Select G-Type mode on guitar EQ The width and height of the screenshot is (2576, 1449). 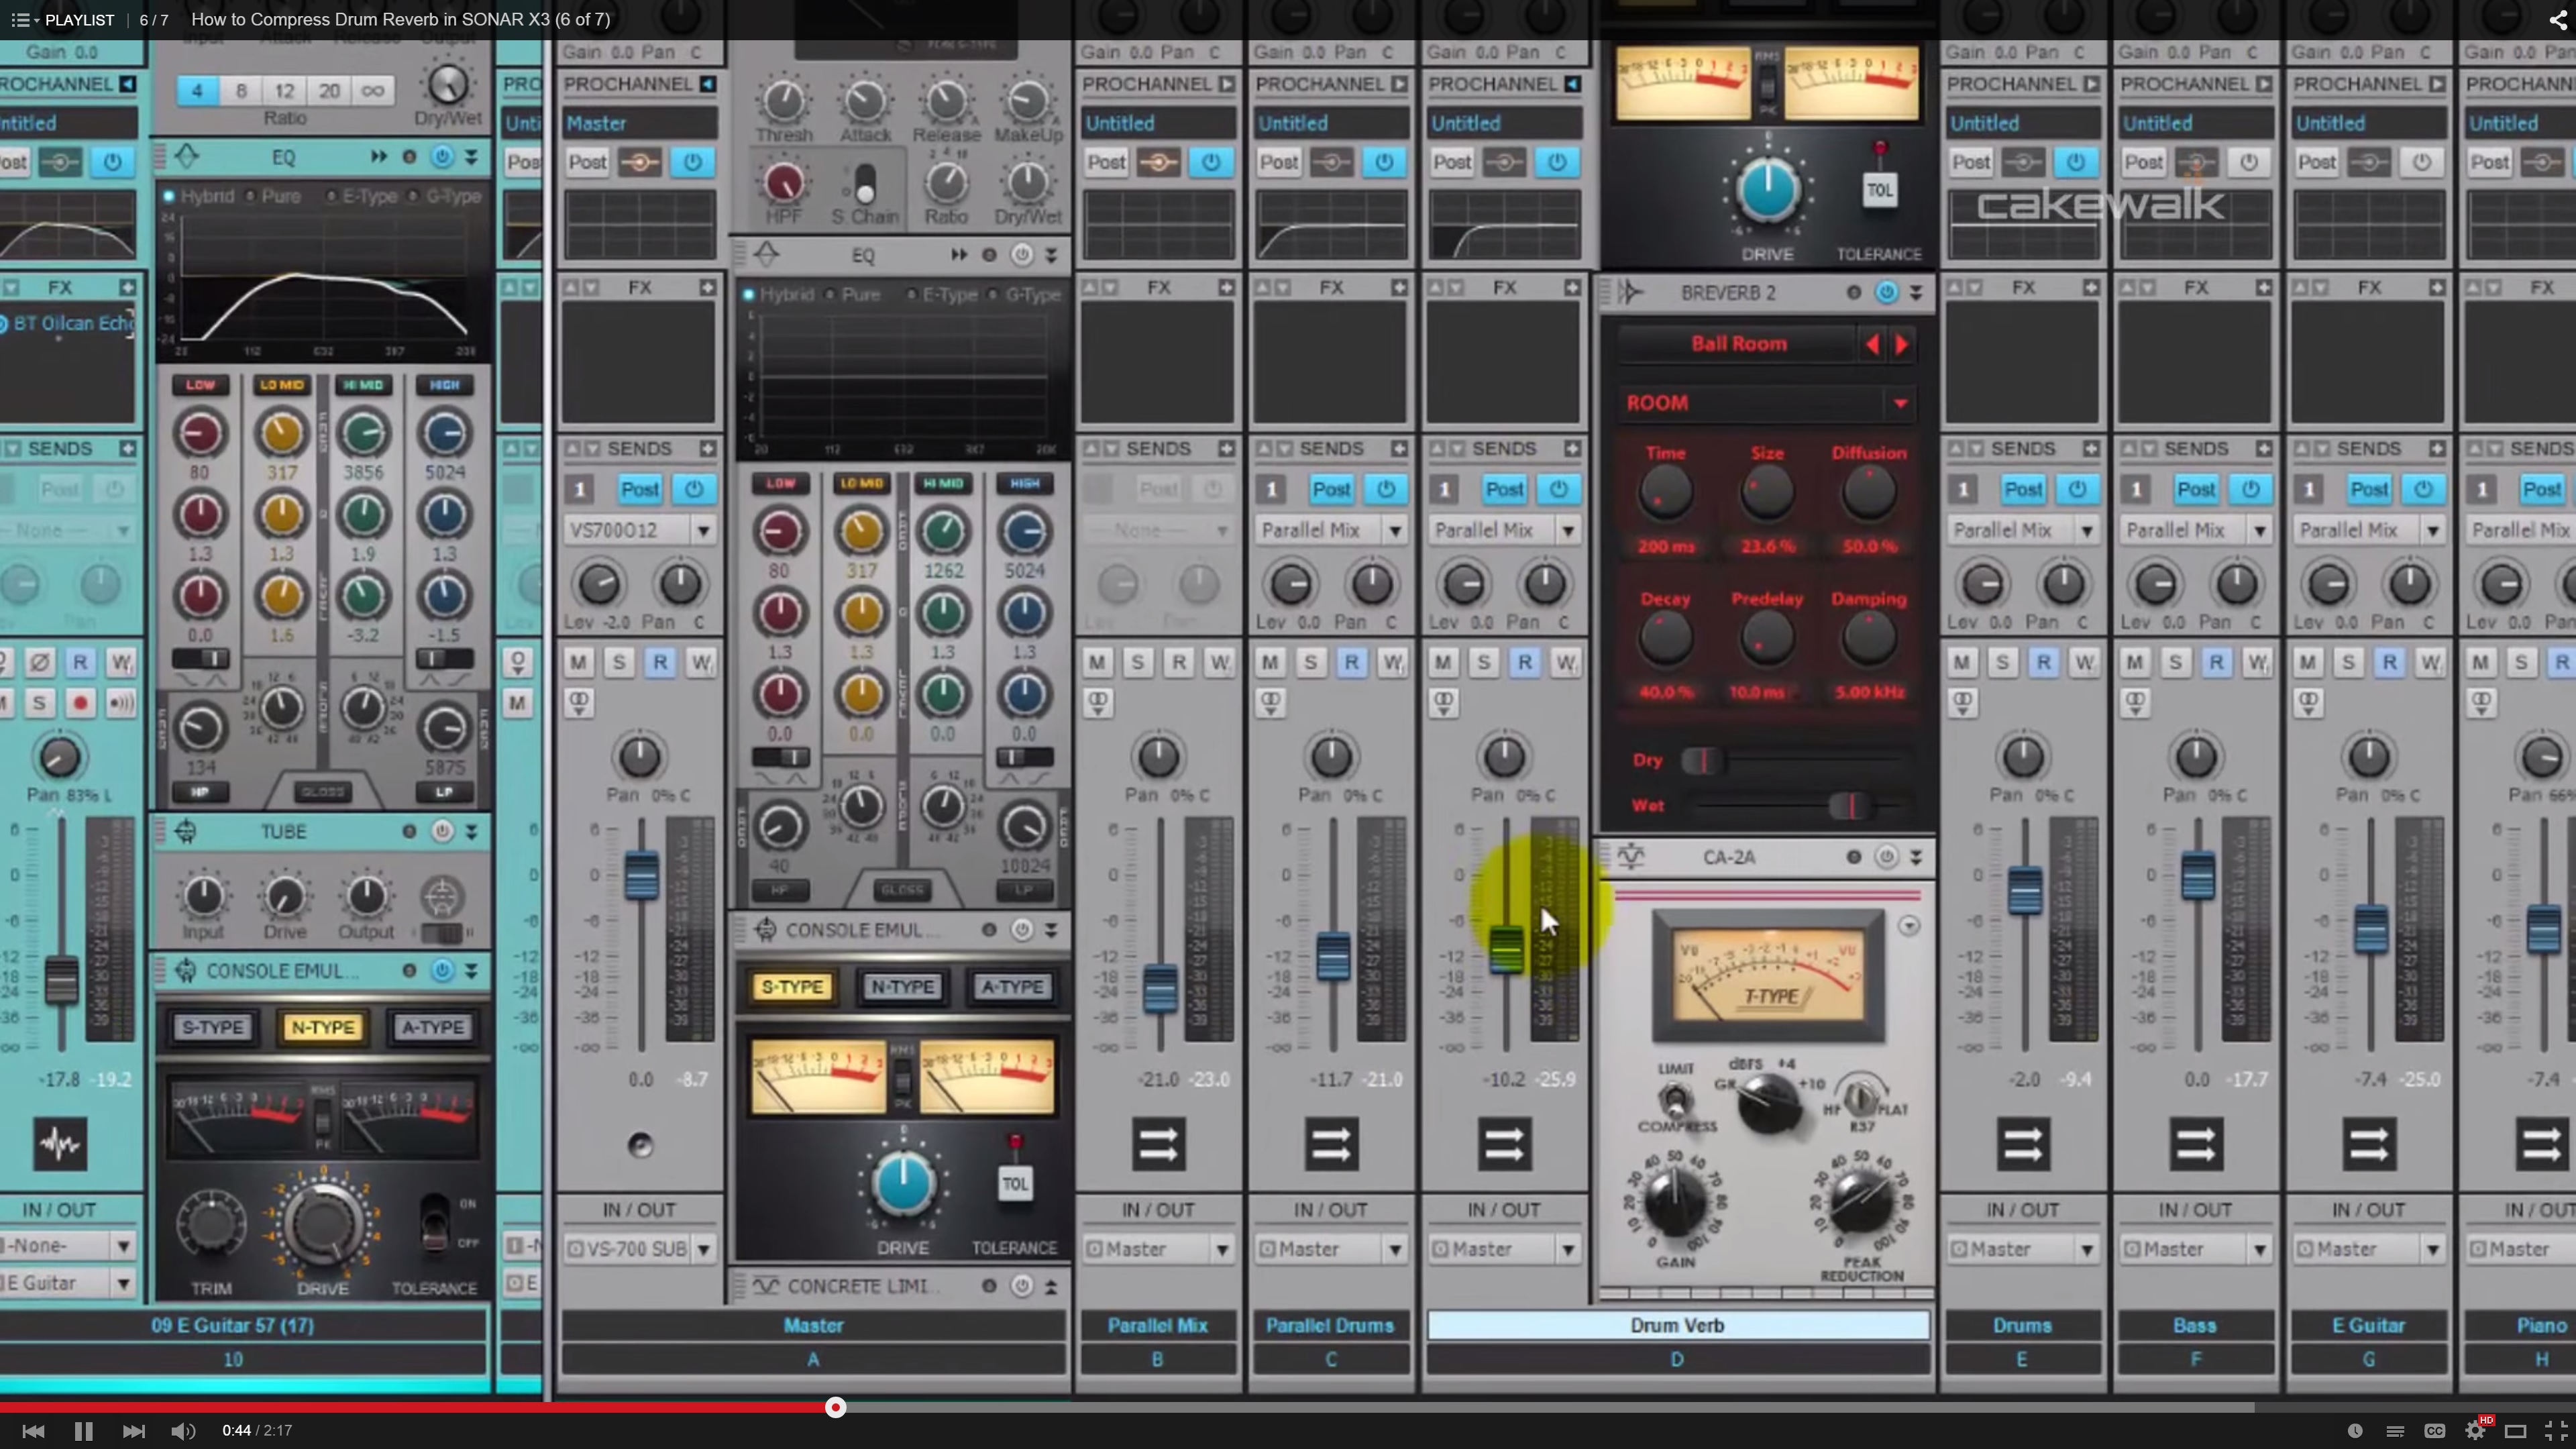447,196
